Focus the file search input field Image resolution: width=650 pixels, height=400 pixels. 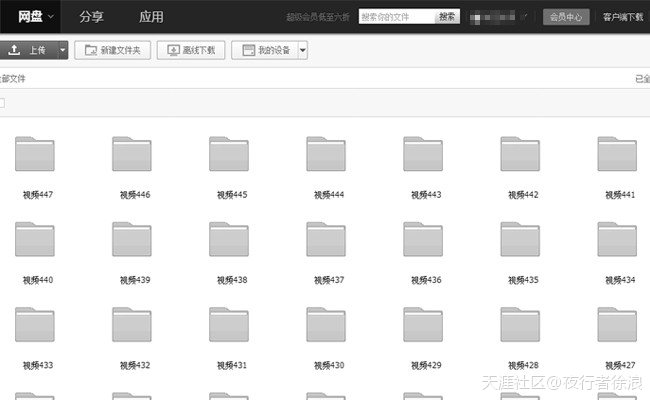[397, 17]
